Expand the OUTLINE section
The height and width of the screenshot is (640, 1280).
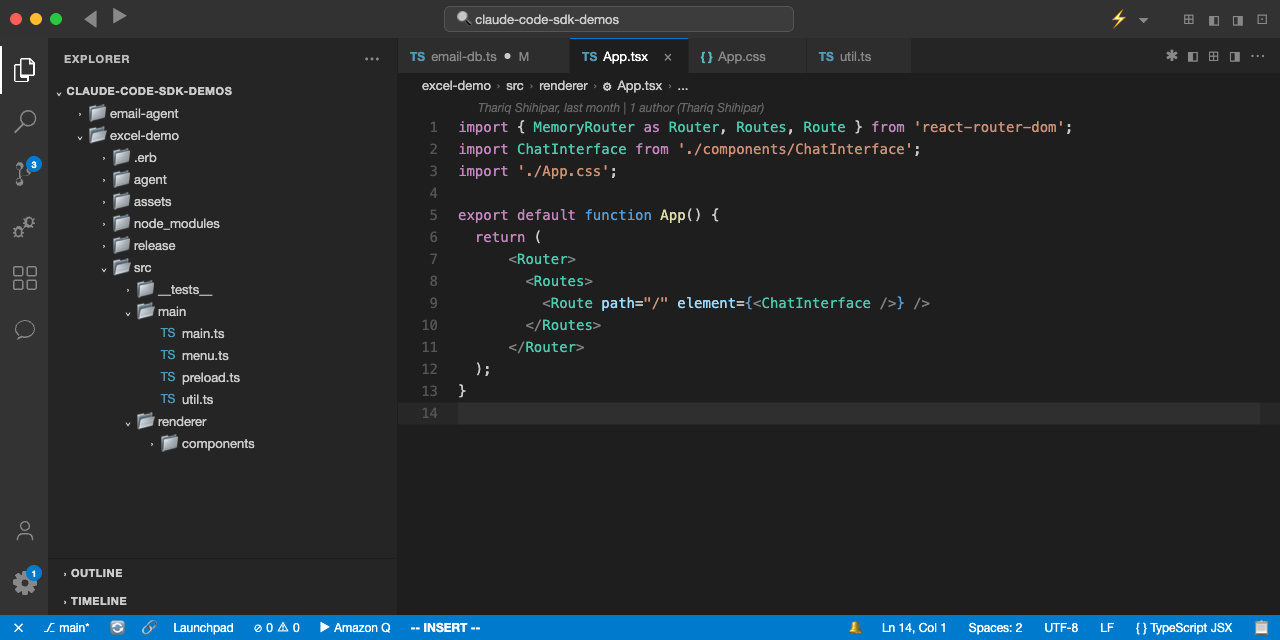(96, 573)
